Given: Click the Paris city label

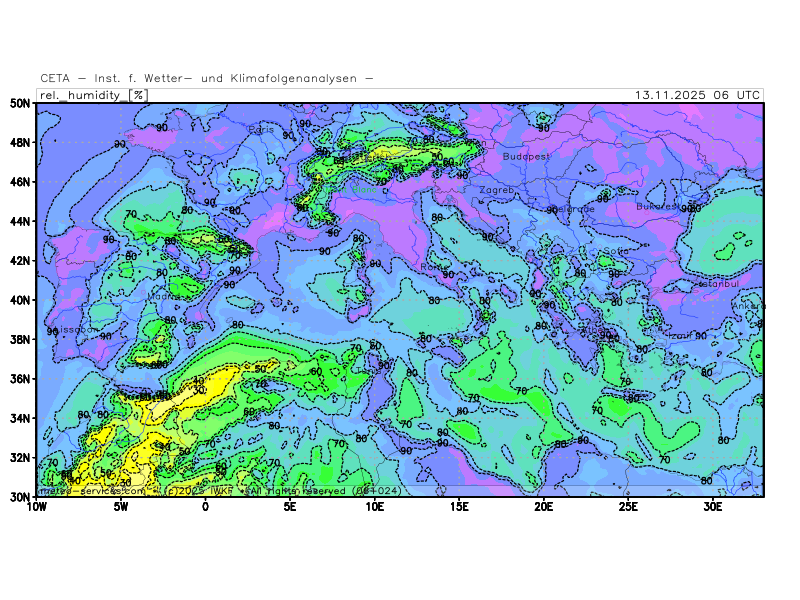Looking at the screenshot, I should tap(262, 129).
